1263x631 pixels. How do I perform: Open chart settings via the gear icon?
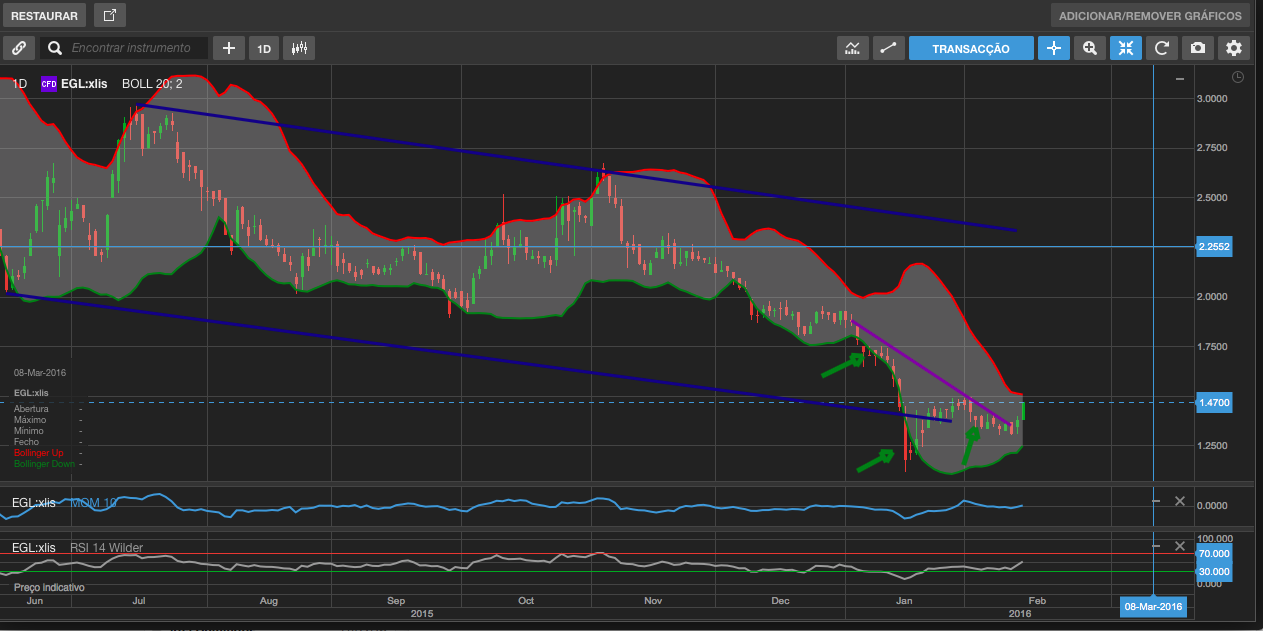coord(1234,48)
